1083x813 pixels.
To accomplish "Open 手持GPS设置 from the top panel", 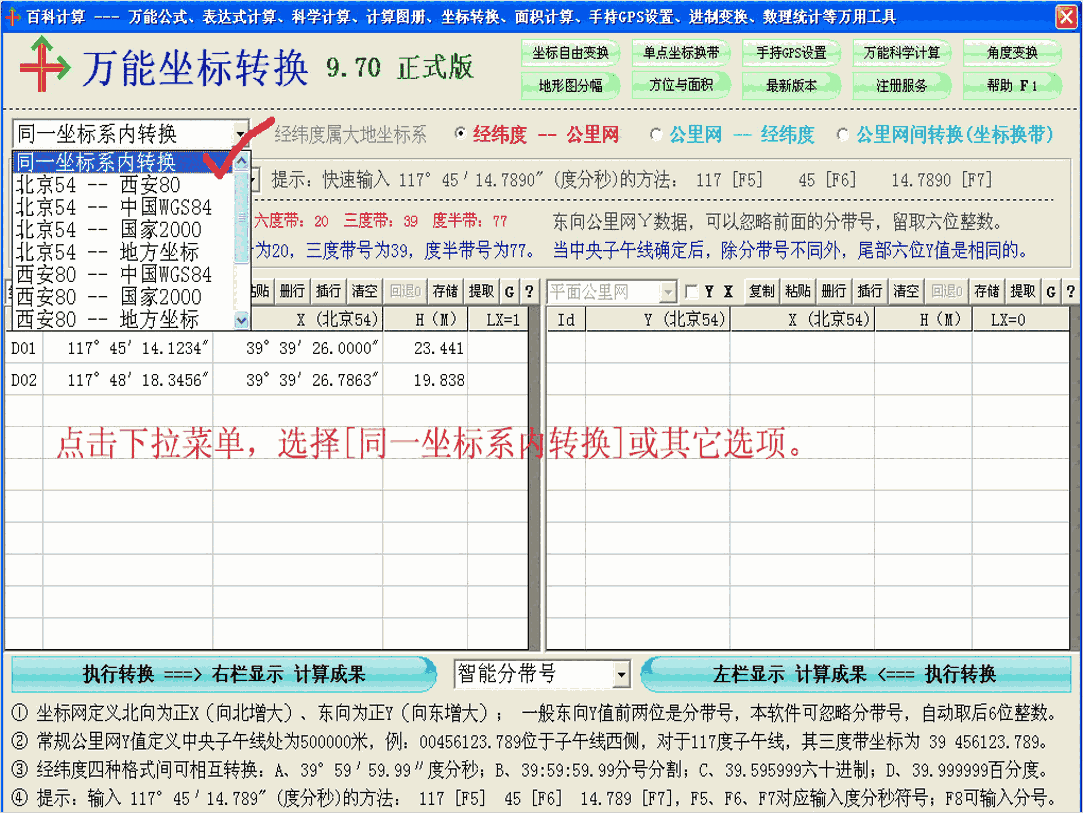I will pyautogui.click(x=789, y=53).
